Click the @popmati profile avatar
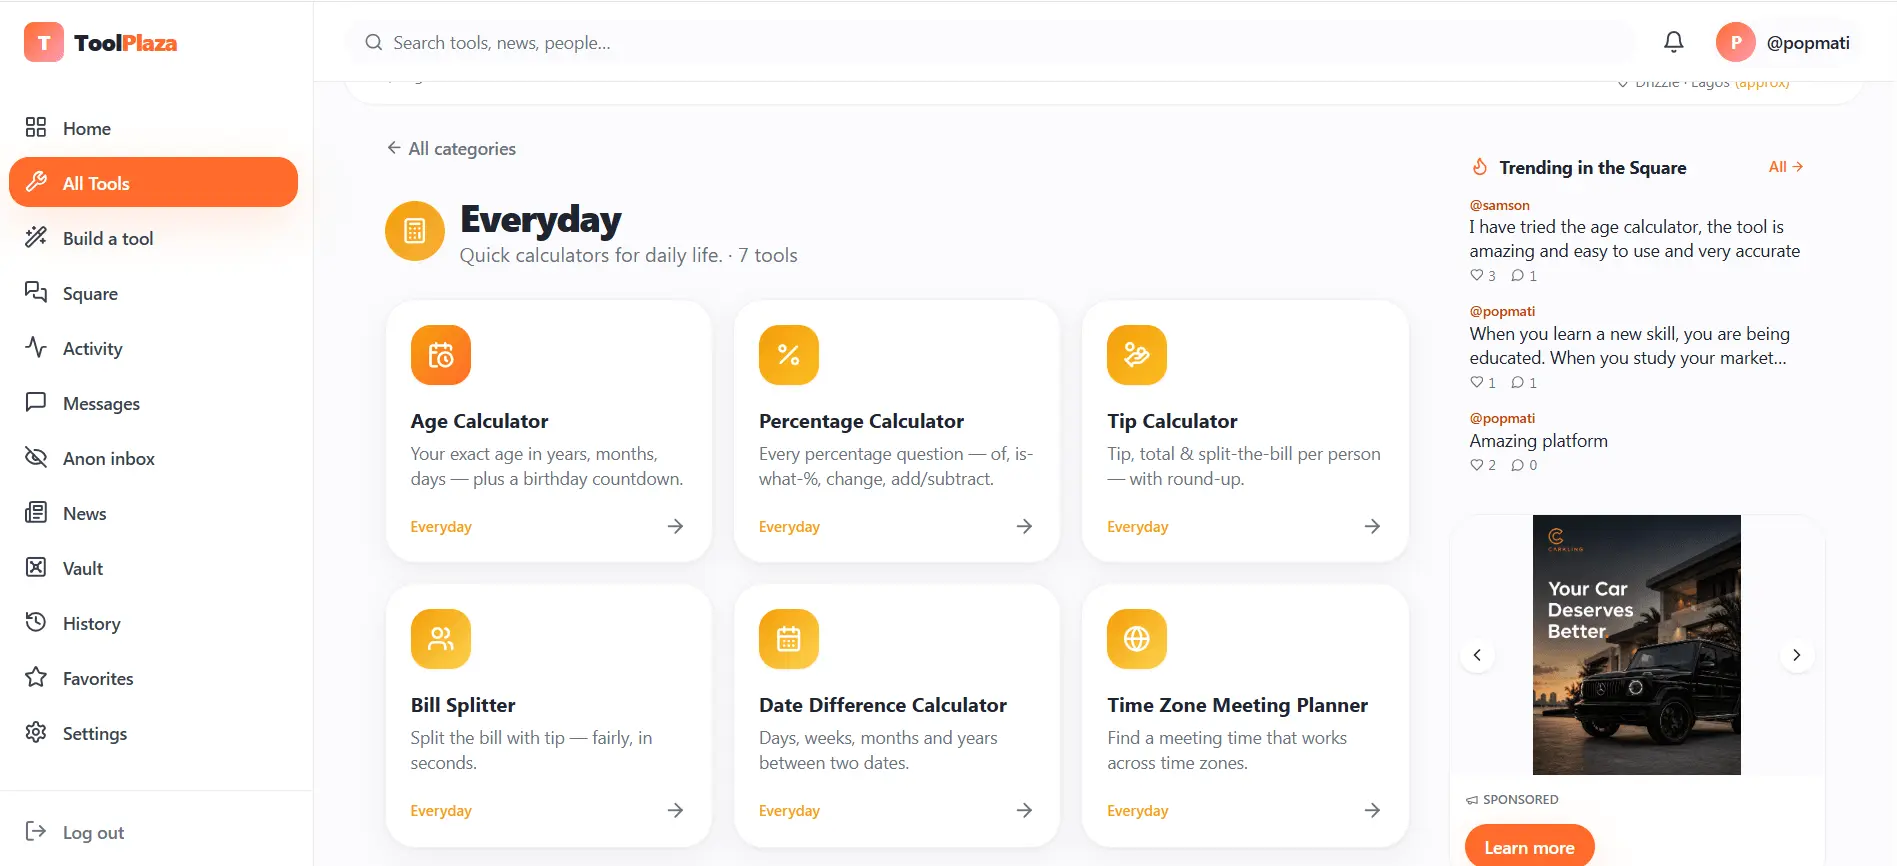The image size is (1897, 866). point(1736,42)
